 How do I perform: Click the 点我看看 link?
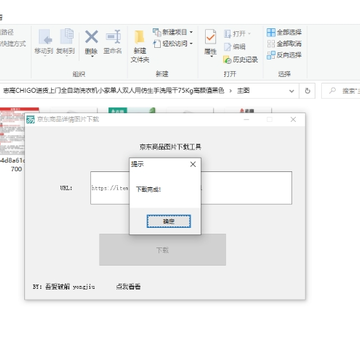128,287
